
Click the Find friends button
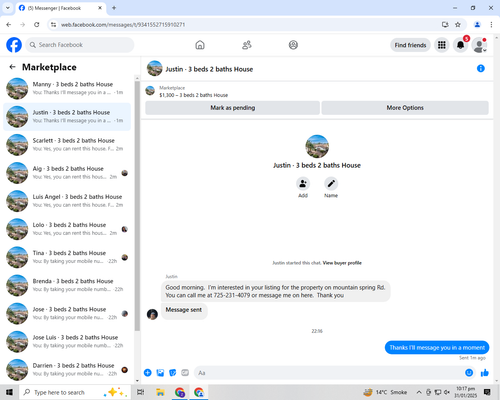pos(410,45)
